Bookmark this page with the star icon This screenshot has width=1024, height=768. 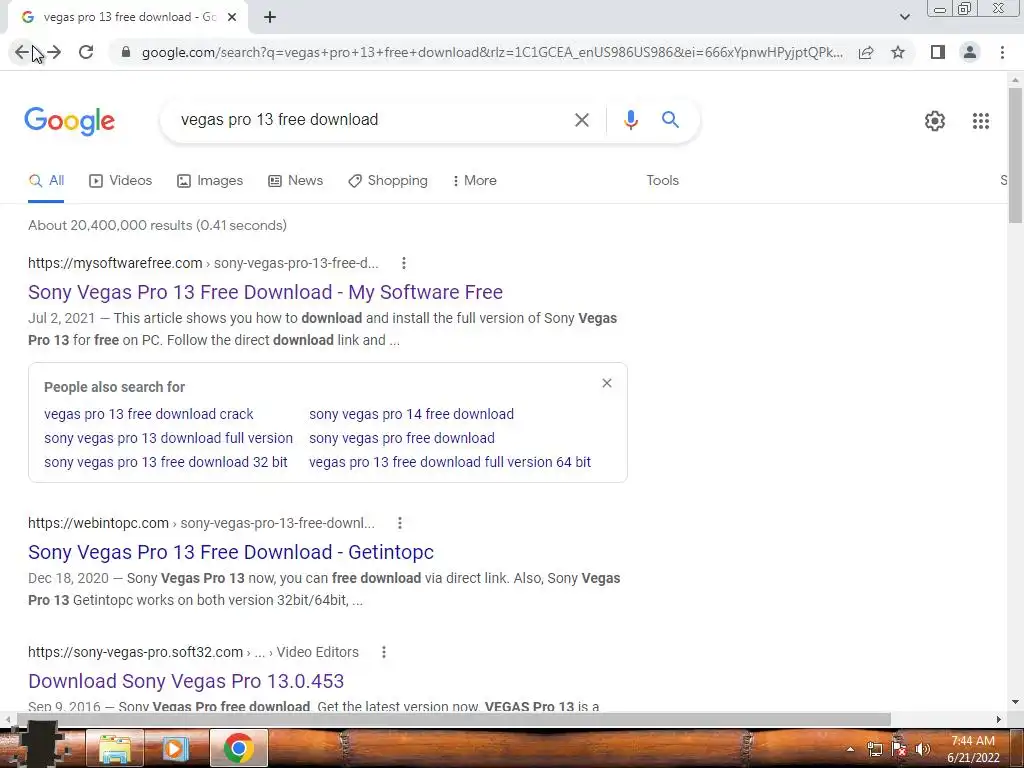point(898,52)
